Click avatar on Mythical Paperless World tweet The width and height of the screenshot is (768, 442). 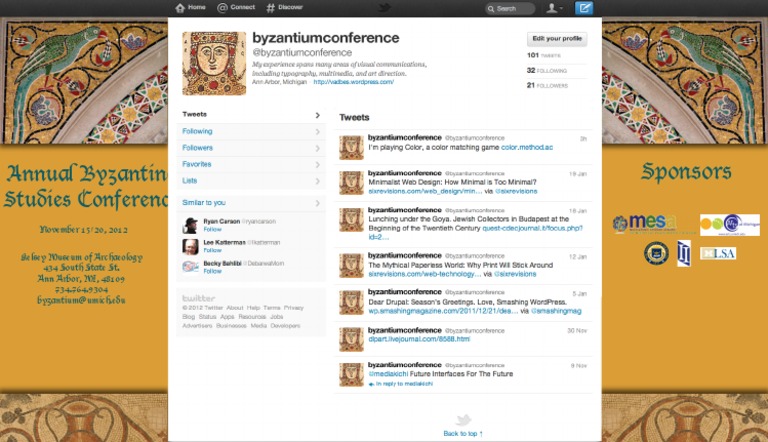(x=351, y=266)
